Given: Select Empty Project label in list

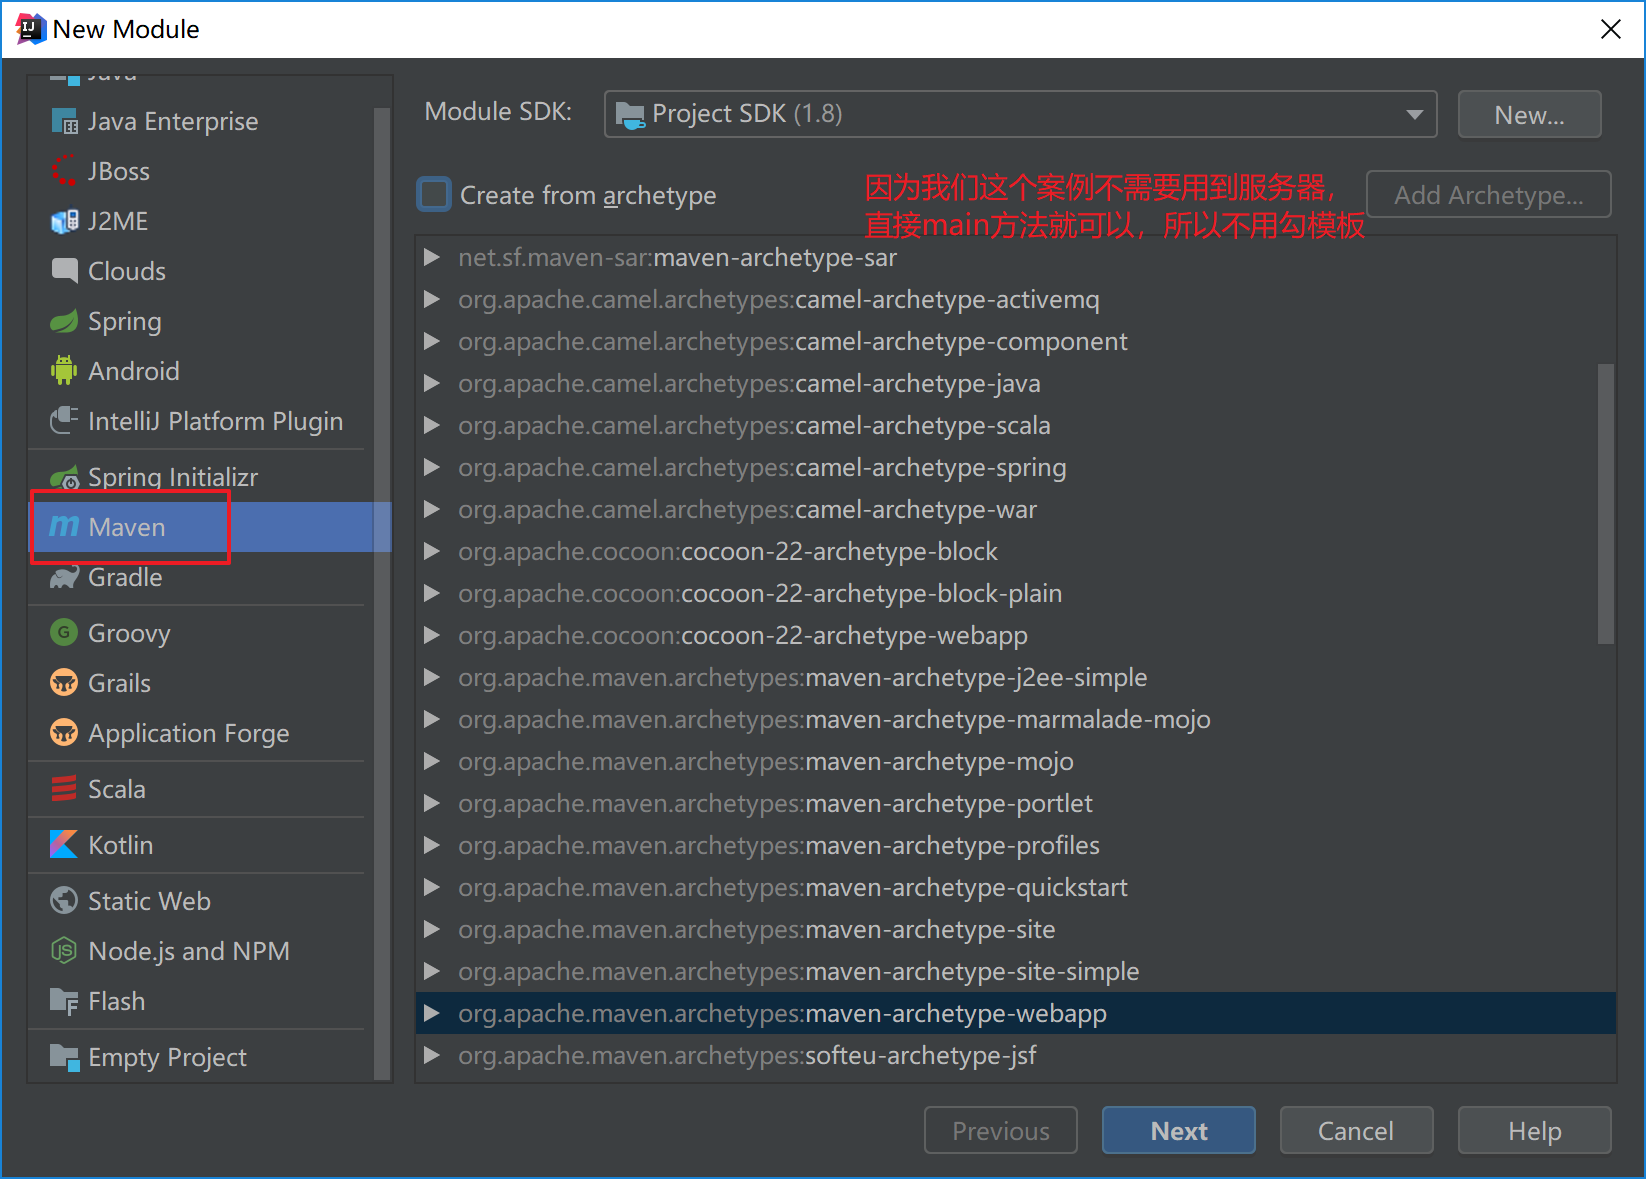Looking at the screenshot, I should coord(167,1057).
